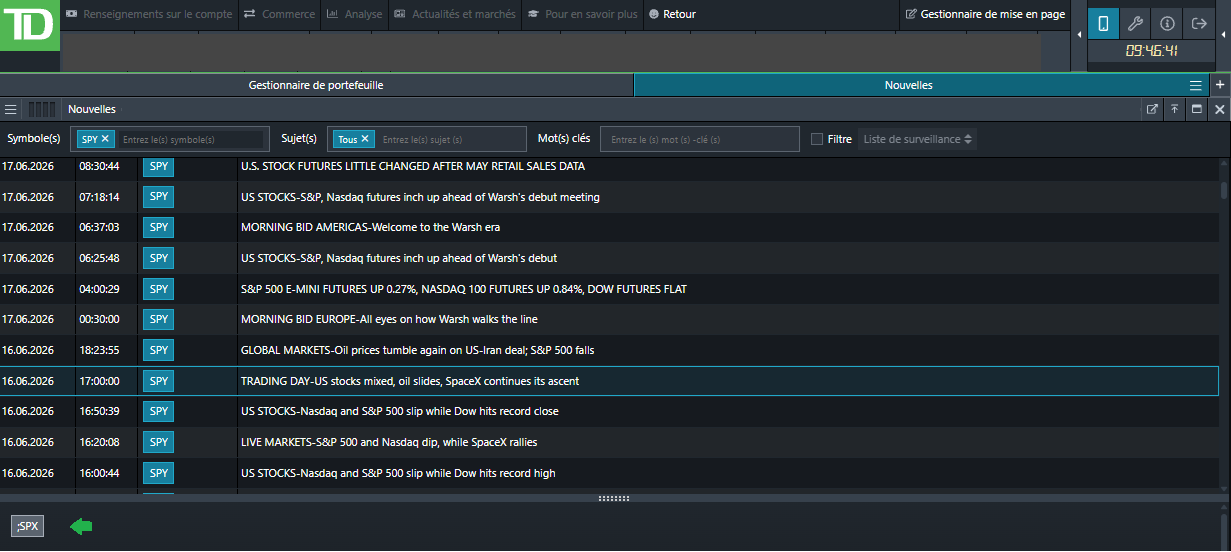Viewport: 1231px width, 552px height.
Task: Click the green back arrow
Action: (x=80, y=526)
